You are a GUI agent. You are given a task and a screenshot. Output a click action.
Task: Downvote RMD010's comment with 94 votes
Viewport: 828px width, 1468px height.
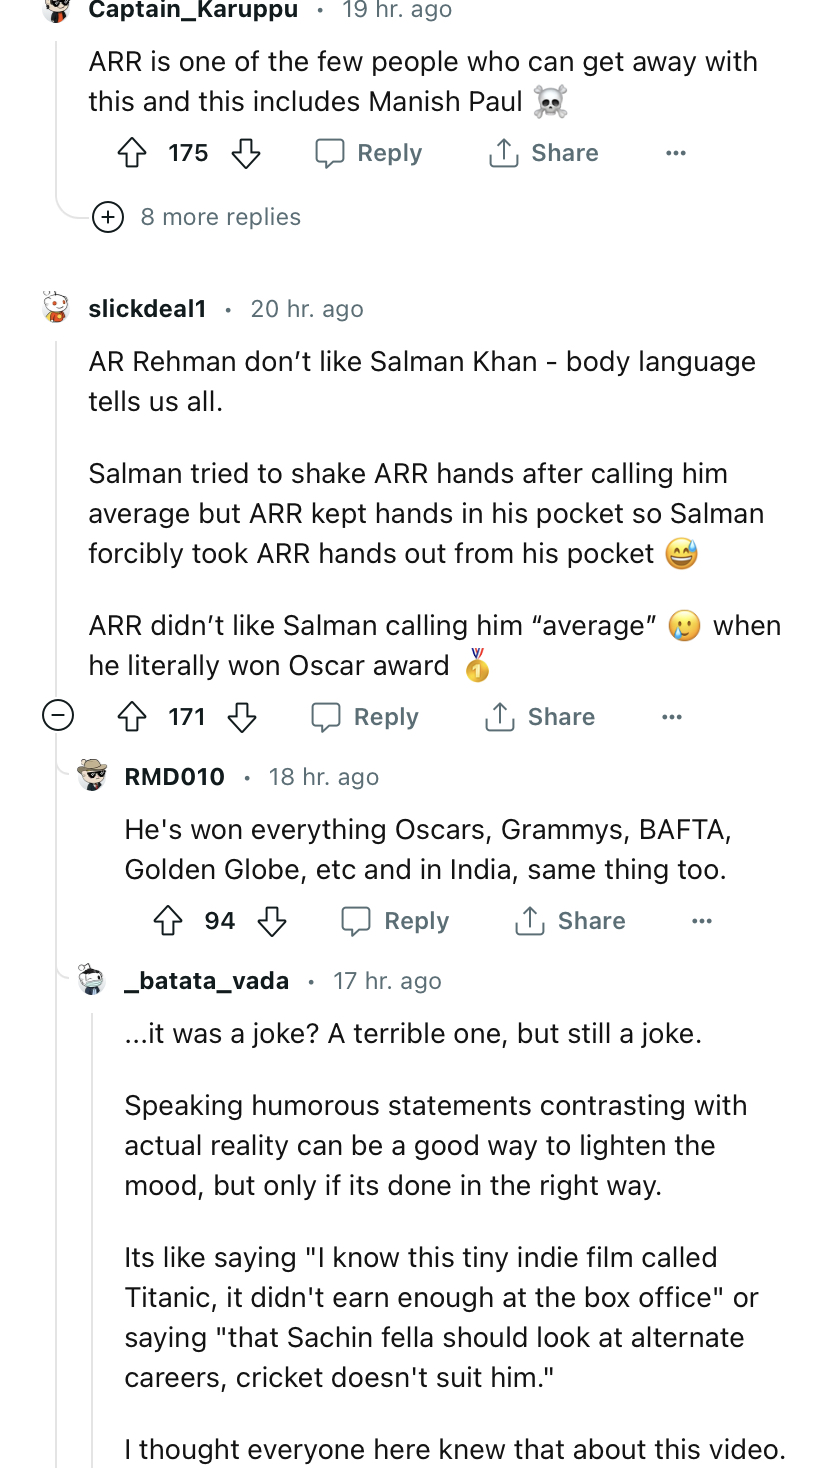tap(272, 921)
